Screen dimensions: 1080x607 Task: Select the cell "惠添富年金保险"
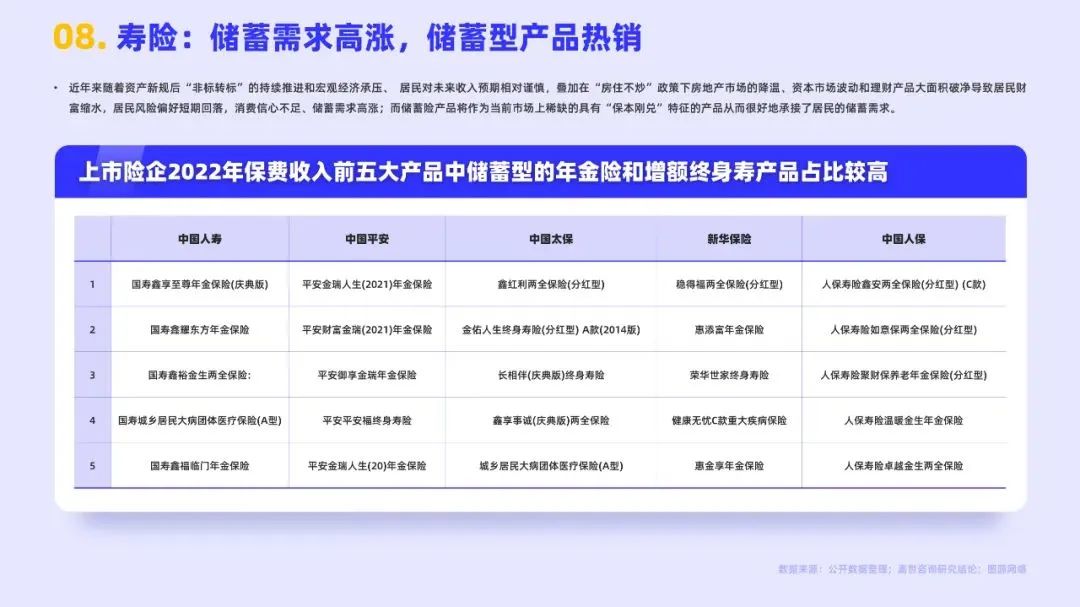pos(729,329)
